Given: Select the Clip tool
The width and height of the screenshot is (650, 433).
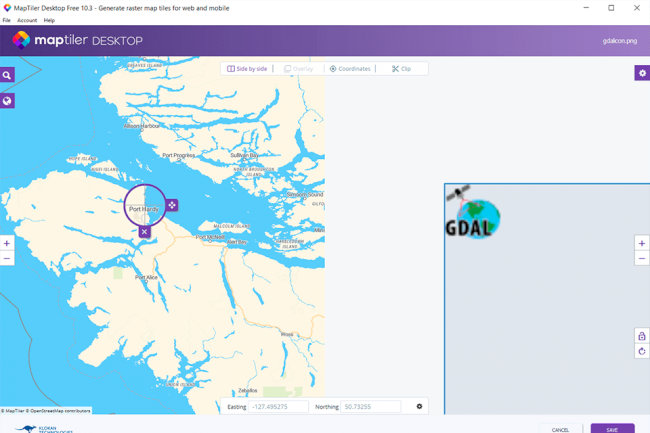Looking at the screenshot, I should (401, 69).
